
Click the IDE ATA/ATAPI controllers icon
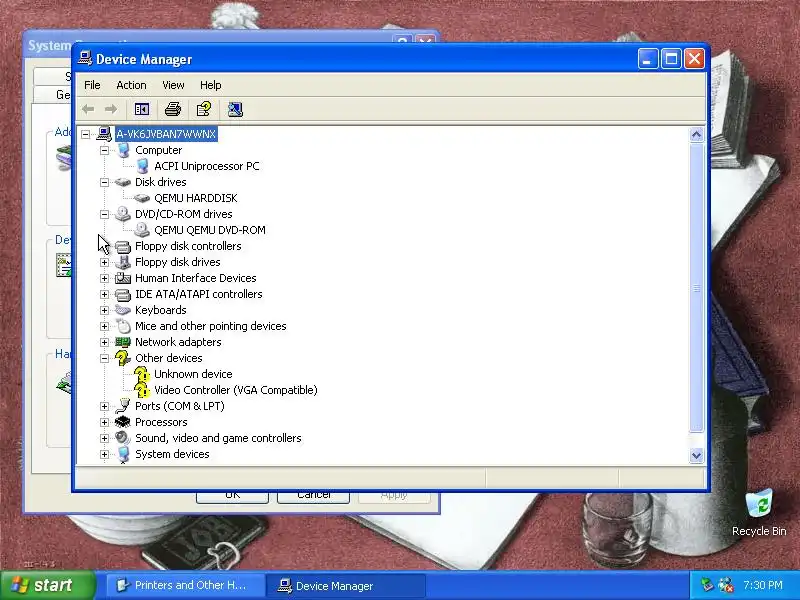pos(123,294)
